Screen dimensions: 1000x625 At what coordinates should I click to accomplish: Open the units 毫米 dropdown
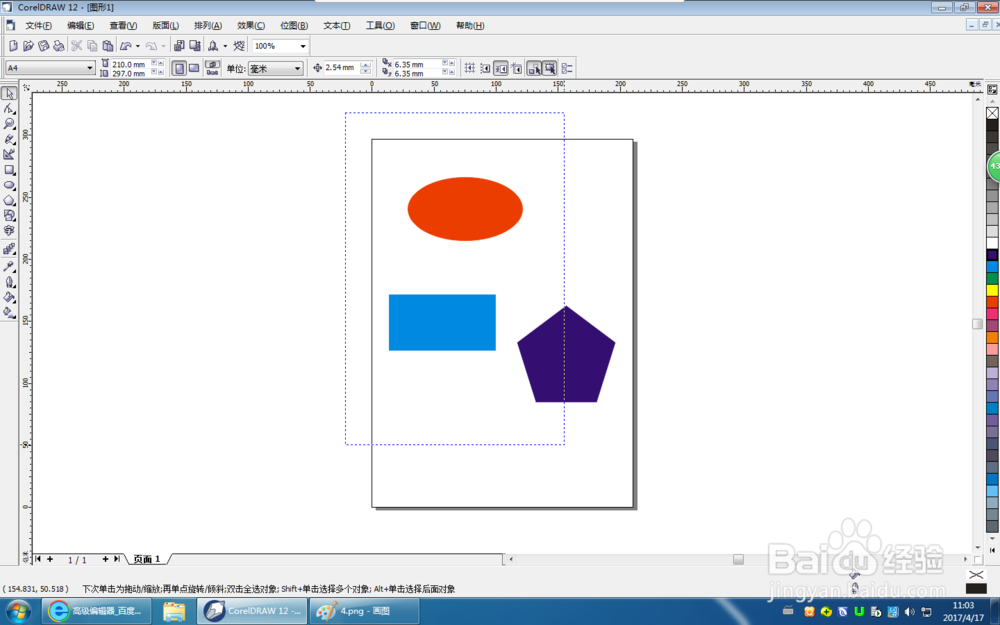(x=297, y=68)
